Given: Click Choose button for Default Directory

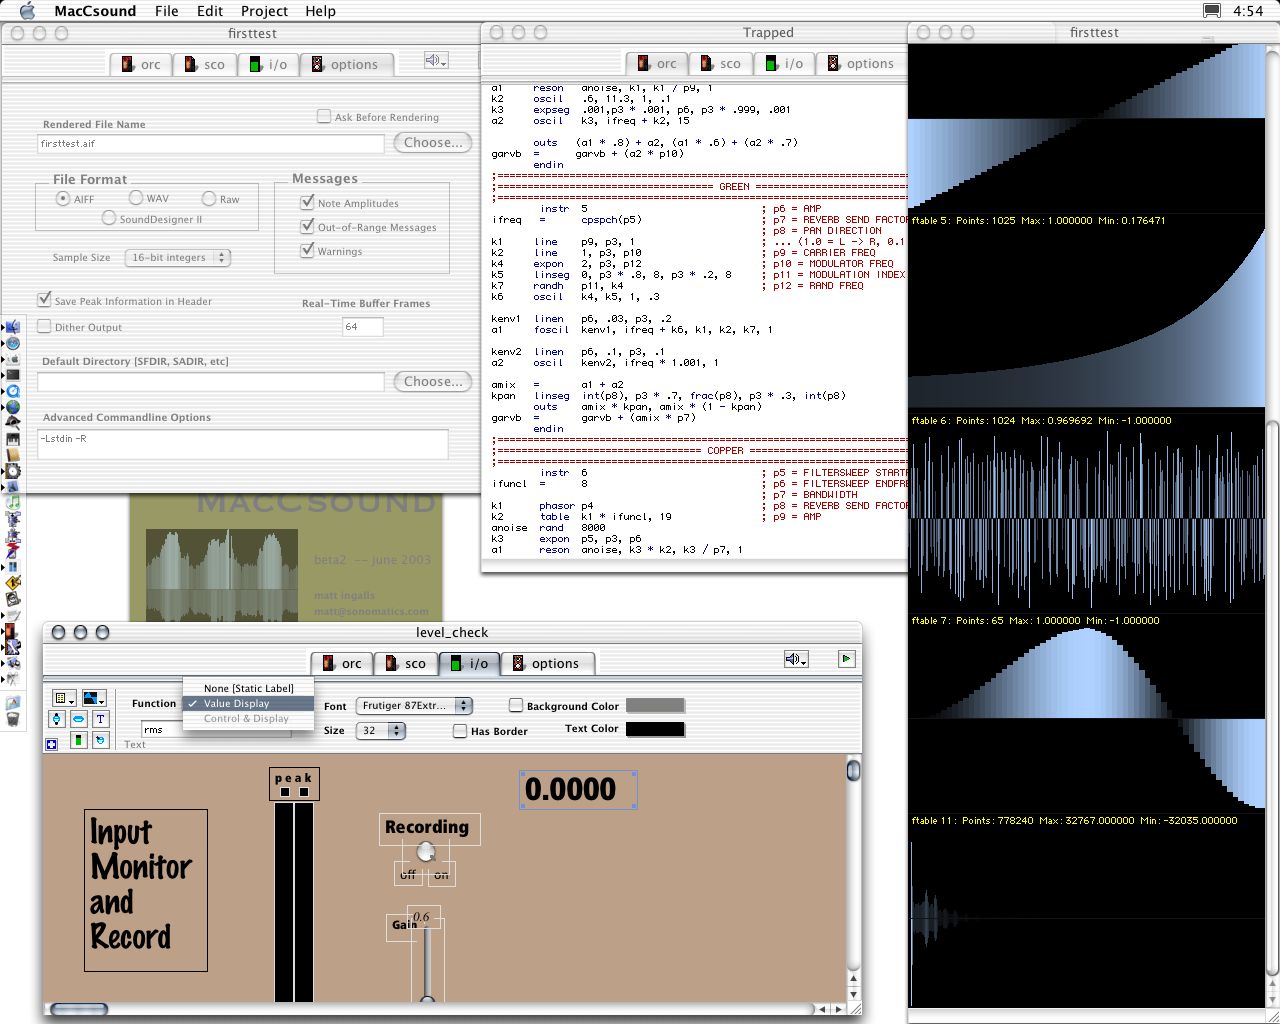Looking at the screenshot, I should [433, 381].
